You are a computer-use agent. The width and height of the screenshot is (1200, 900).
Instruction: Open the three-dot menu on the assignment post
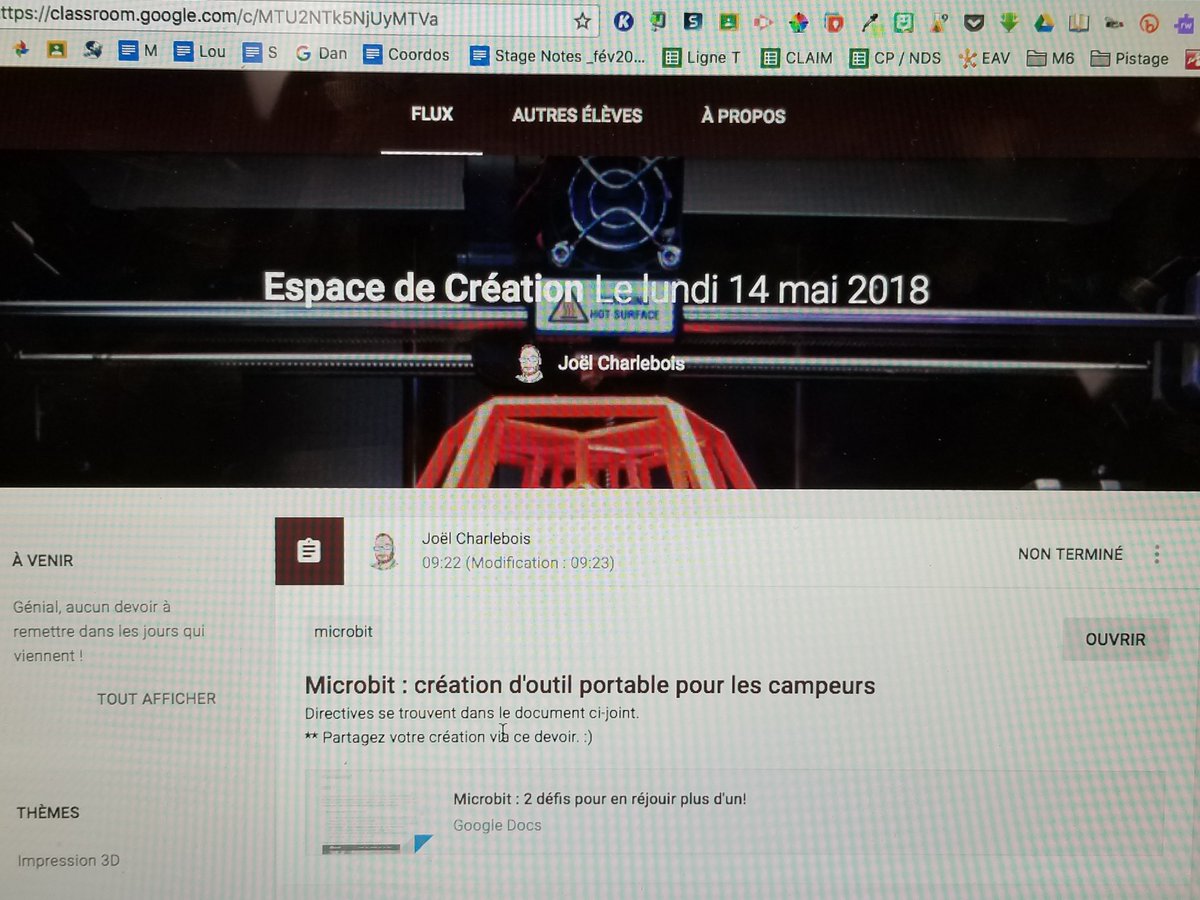tap(1157, 554)
